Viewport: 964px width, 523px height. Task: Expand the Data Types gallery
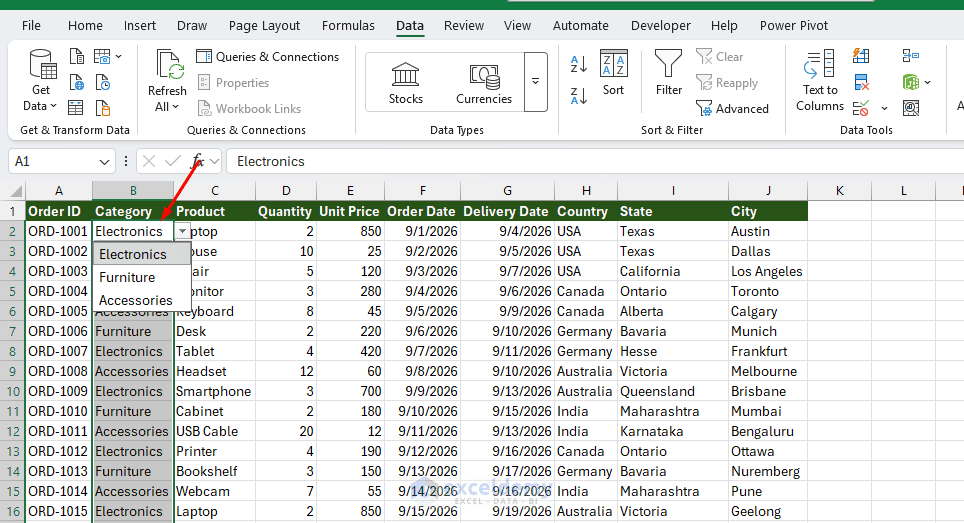tap(535, 82)
